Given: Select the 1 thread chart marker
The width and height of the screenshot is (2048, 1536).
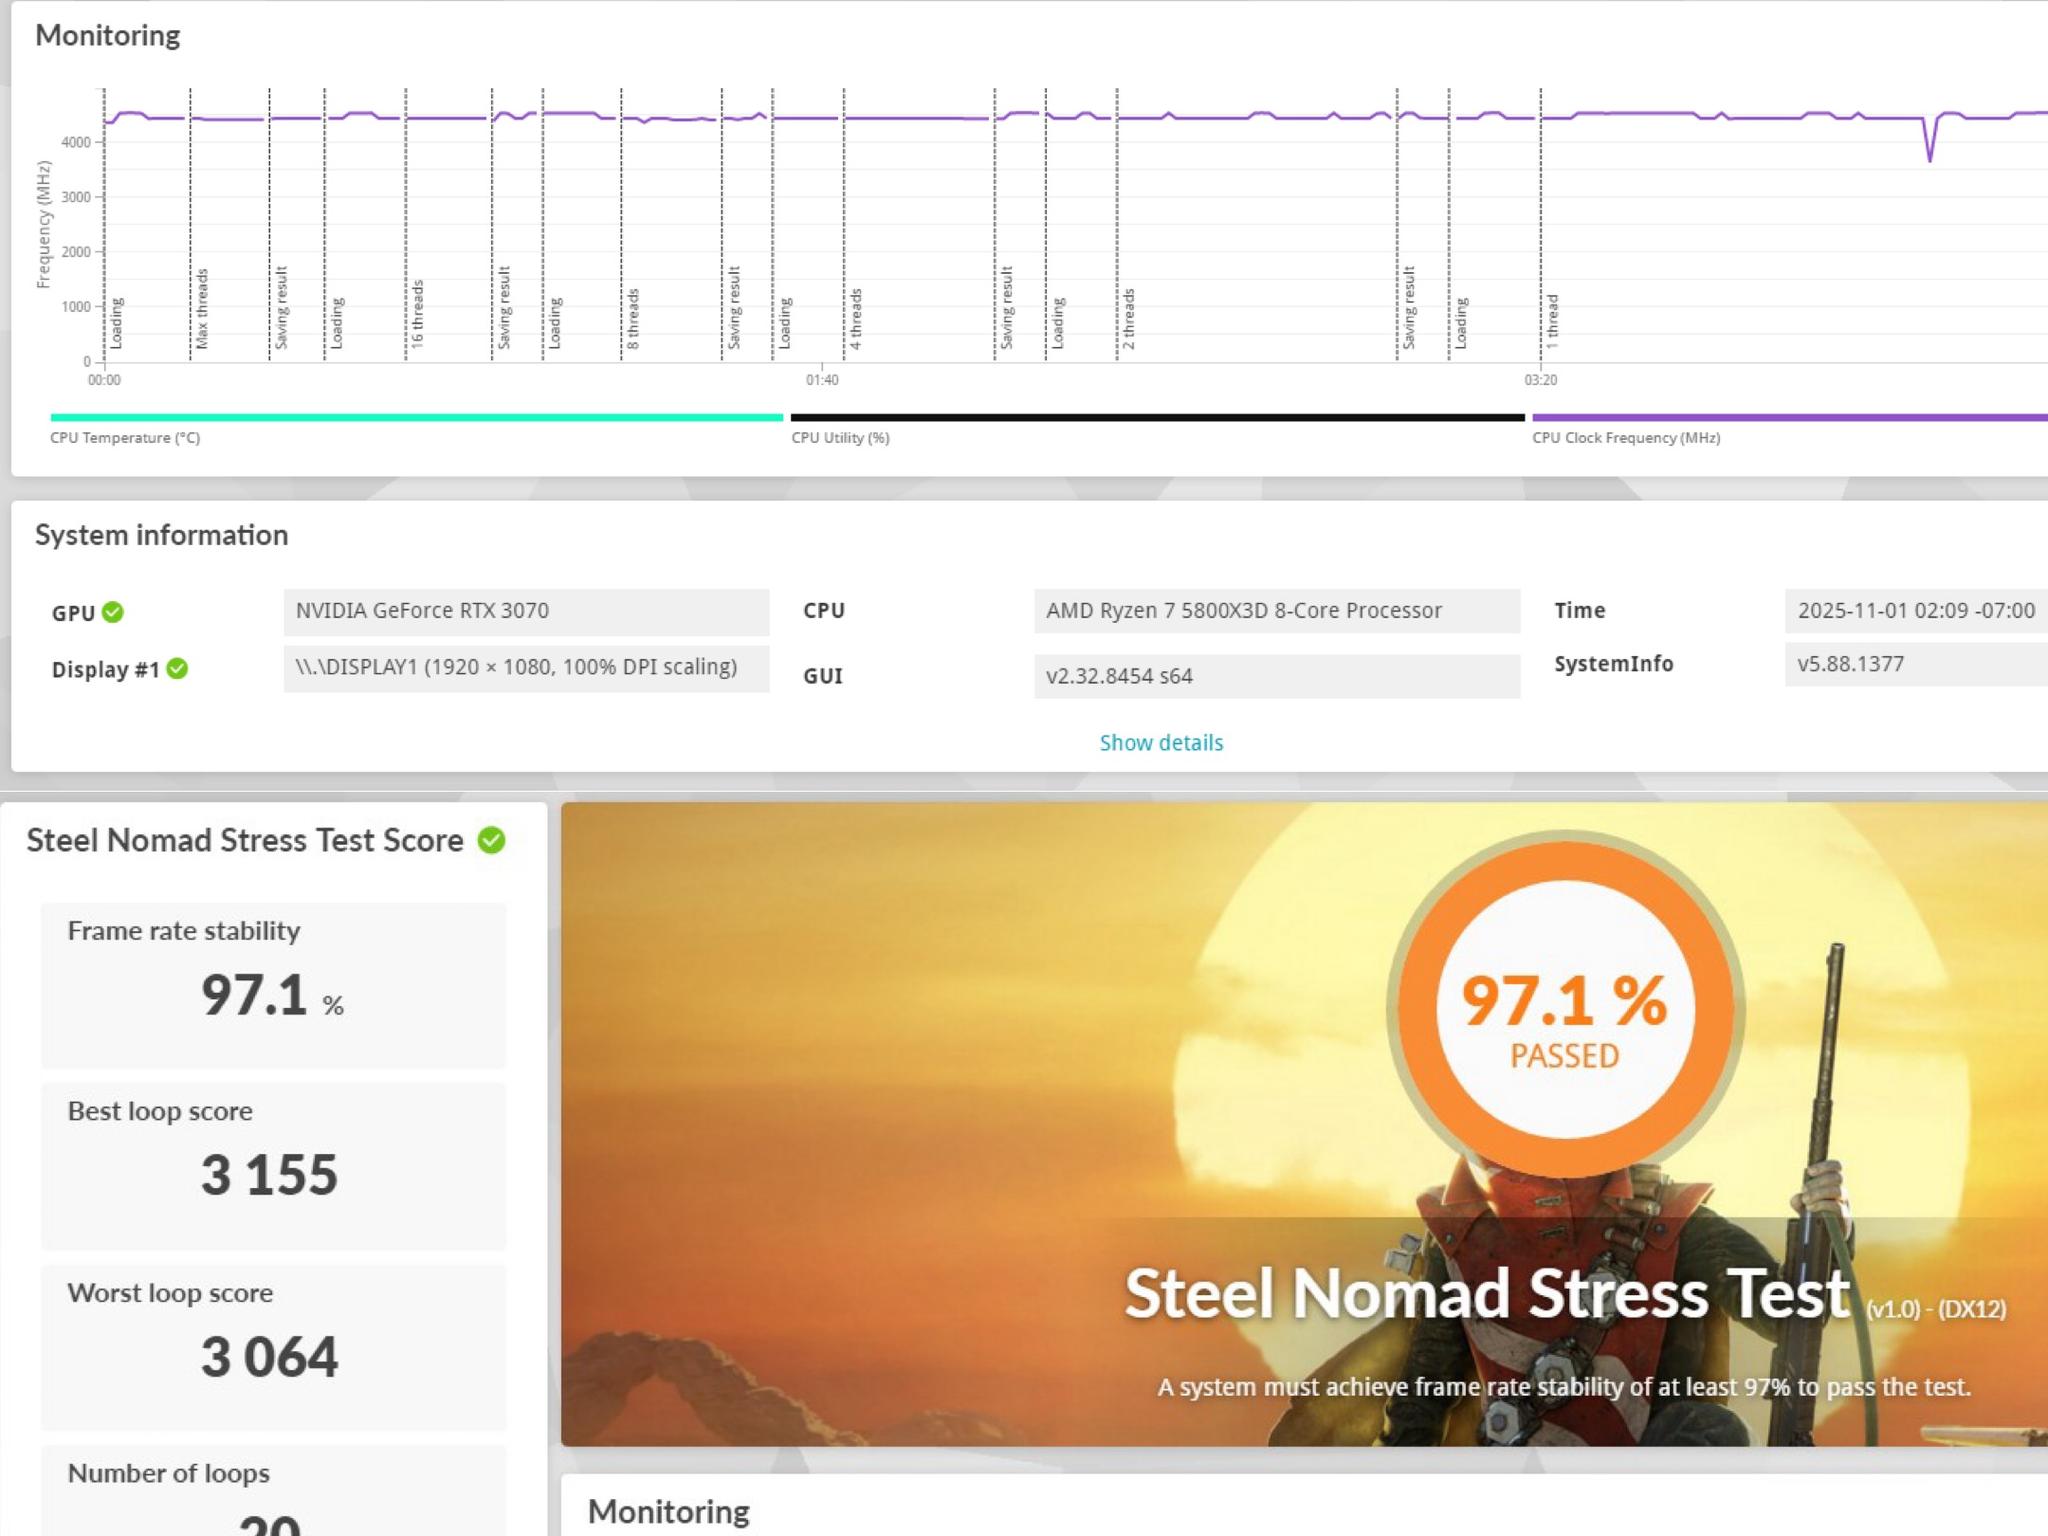Looking at the screenshot, I should (x=1552, y=321).
